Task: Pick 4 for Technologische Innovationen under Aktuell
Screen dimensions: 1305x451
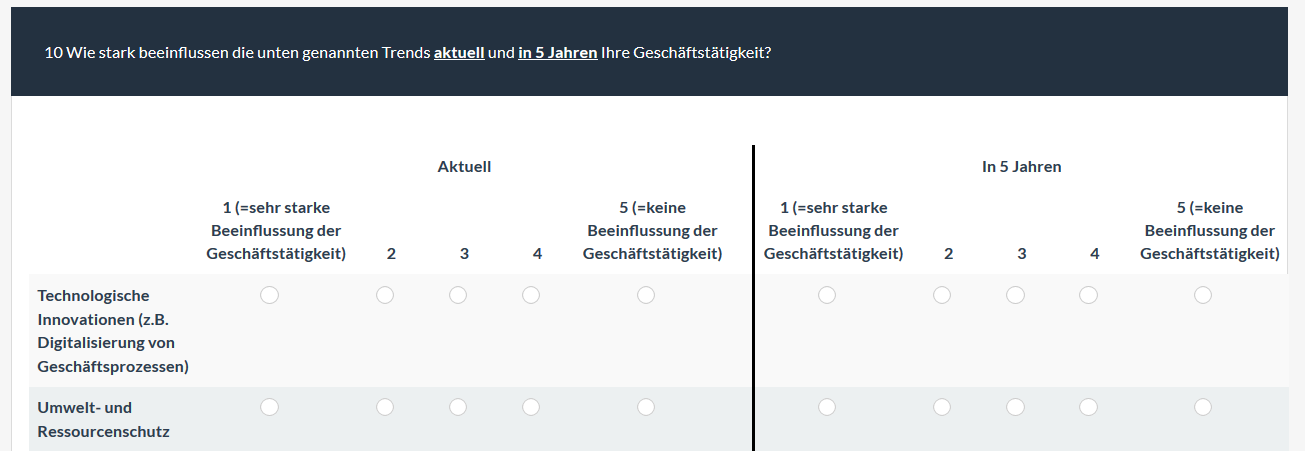Action: [x=531, y=295]
